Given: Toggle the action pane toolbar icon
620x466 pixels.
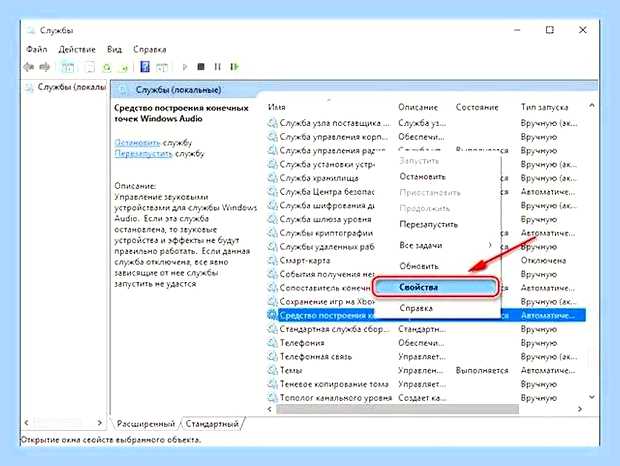Looking at the screenshot, I should point(162,68).
